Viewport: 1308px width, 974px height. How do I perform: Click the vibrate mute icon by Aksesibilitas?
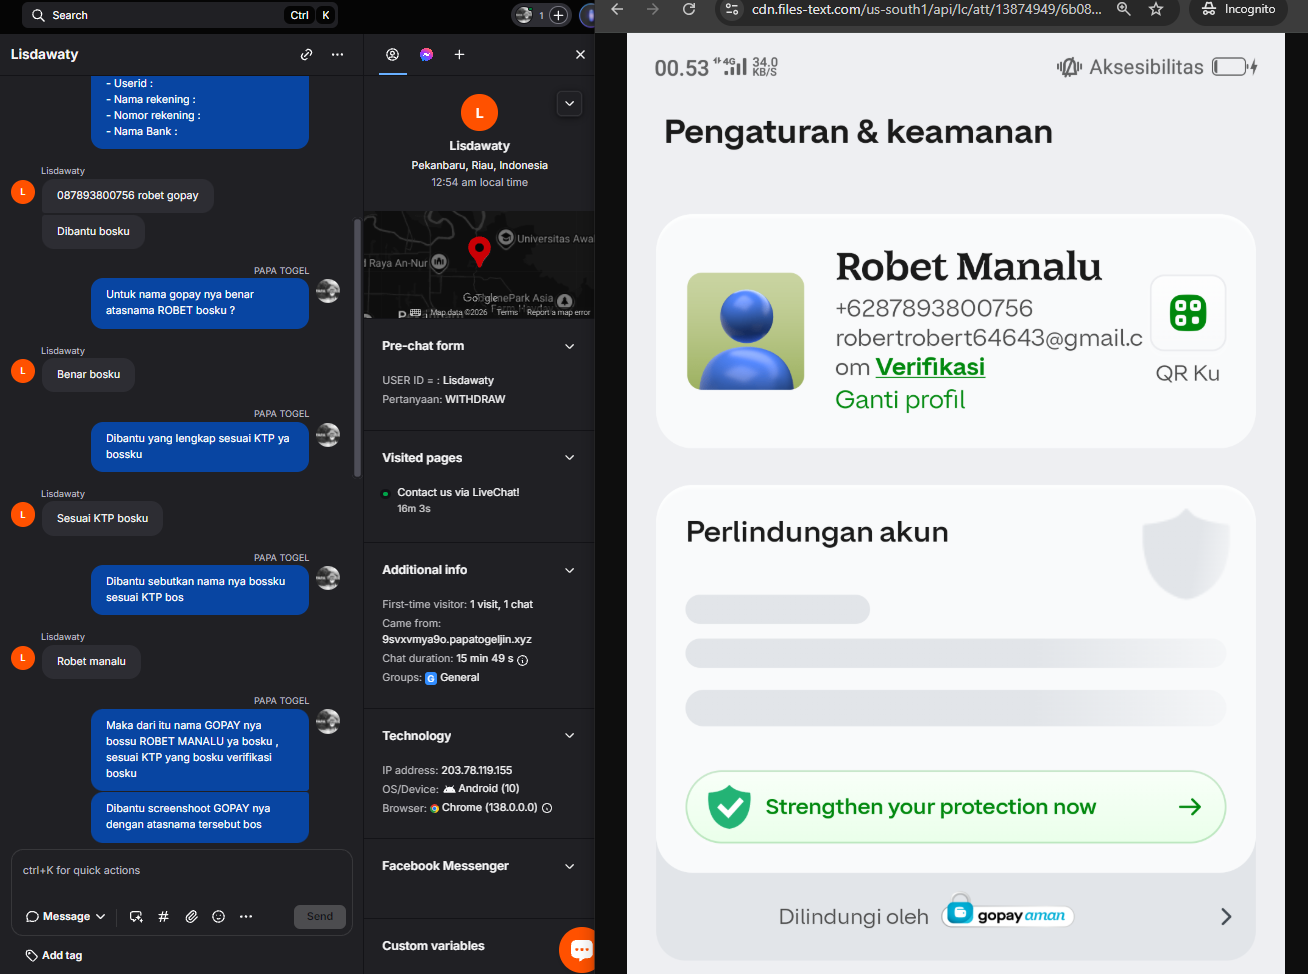(1069, 67)
